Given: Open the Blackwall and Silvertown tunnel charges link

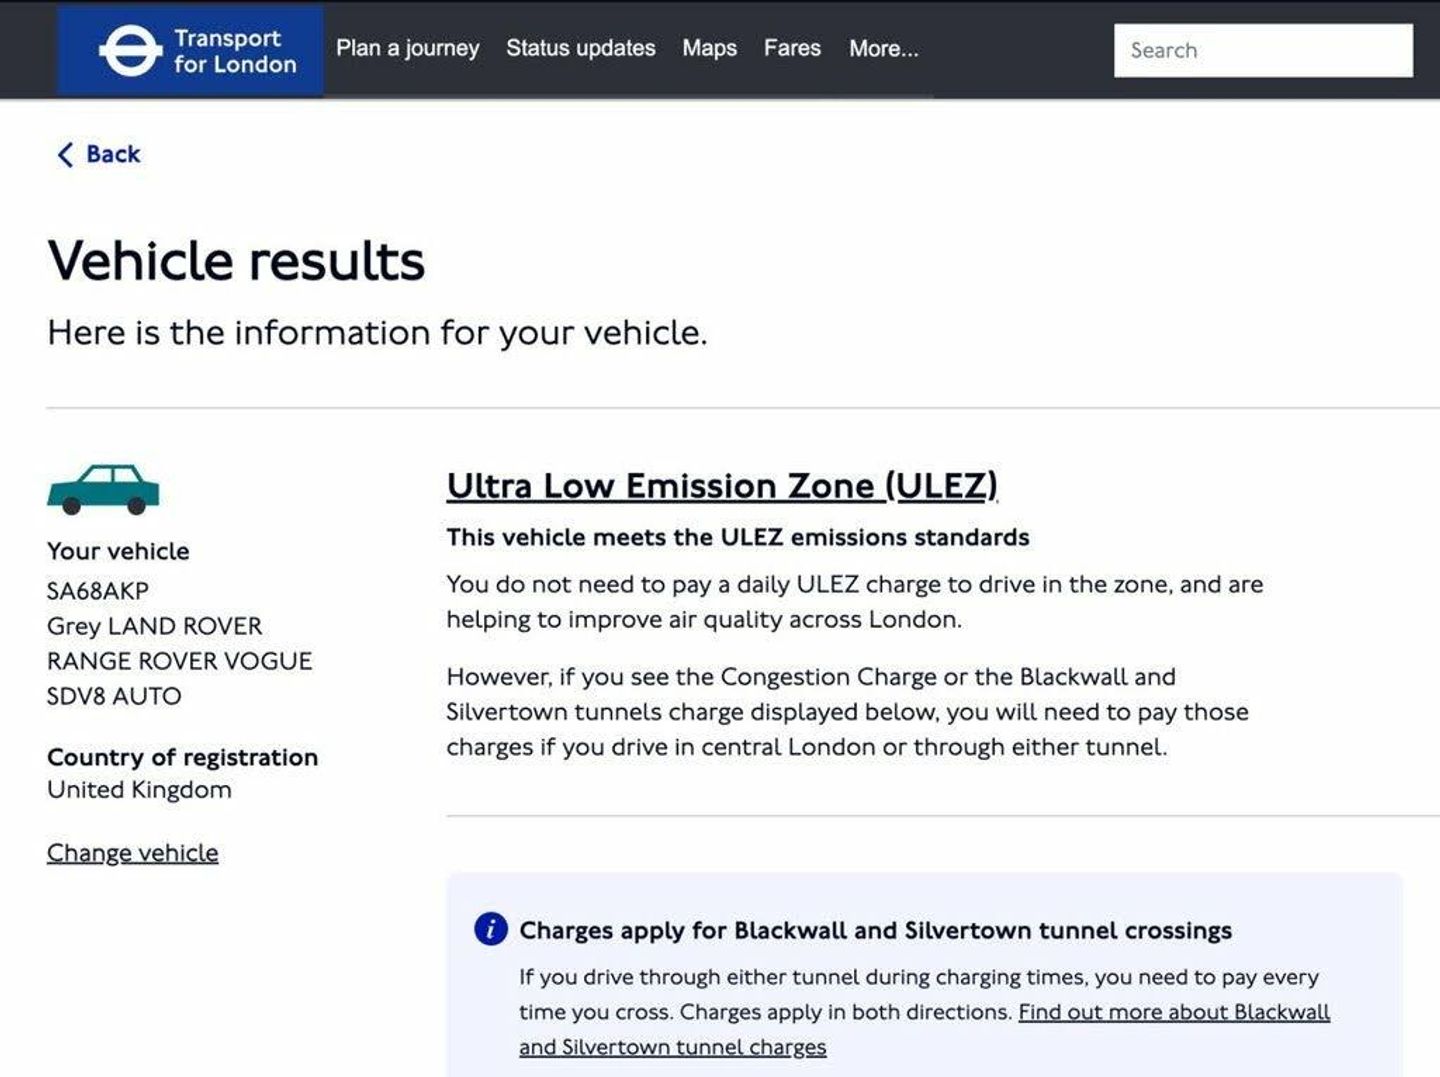Looking at the screenshot, I should 924,1029.
